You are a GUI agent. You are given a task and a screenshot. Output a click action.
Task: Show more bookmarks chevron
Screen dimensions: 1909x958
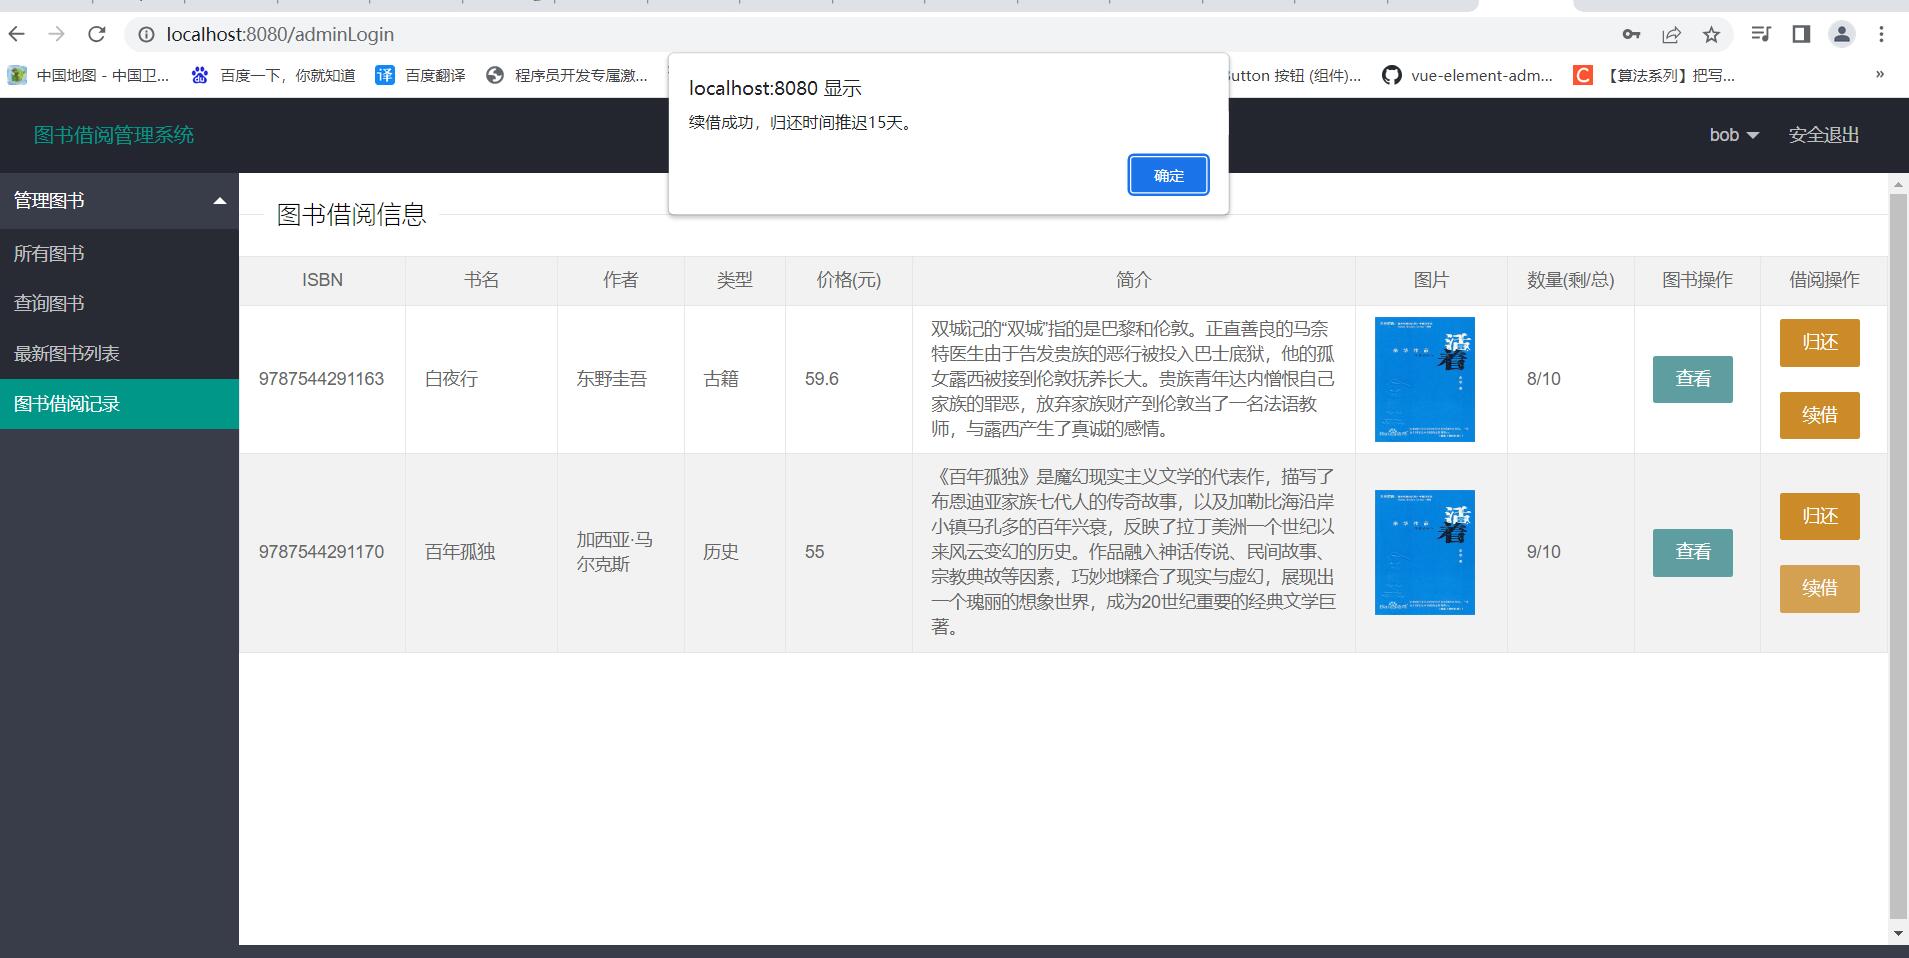tap(1879, 74)
